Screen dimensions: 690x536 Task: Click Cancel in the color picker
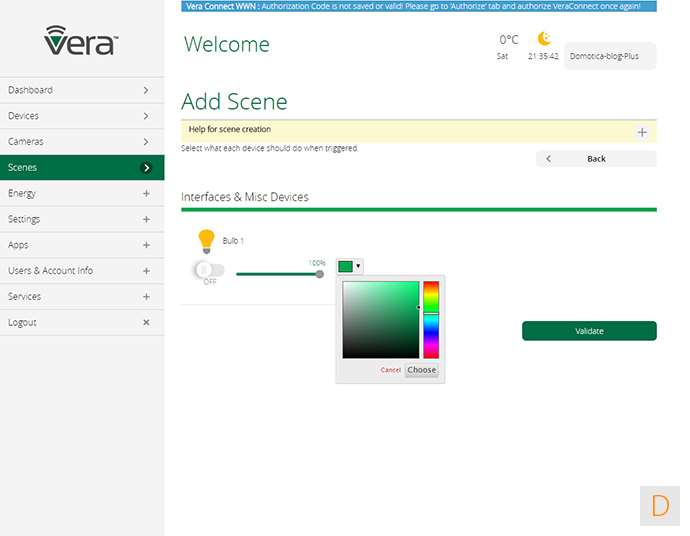click(390, 370)
